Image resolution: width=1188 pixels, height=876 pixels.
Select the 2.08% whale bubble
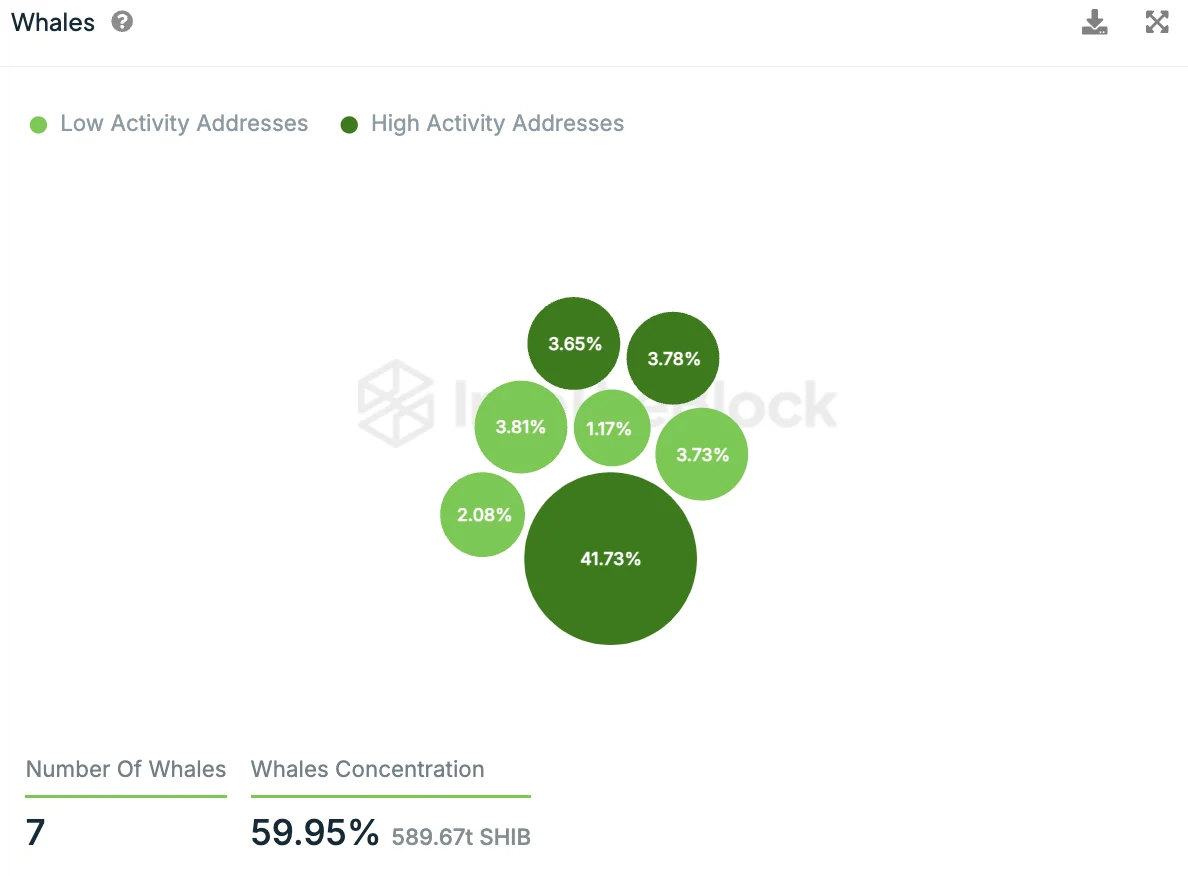pos(483,515)
